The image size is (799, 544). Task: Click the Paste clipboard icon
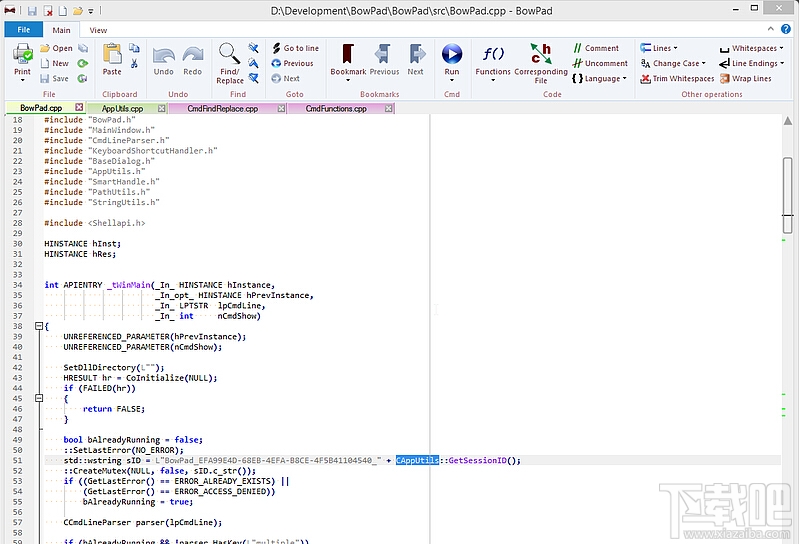[112, 56]
